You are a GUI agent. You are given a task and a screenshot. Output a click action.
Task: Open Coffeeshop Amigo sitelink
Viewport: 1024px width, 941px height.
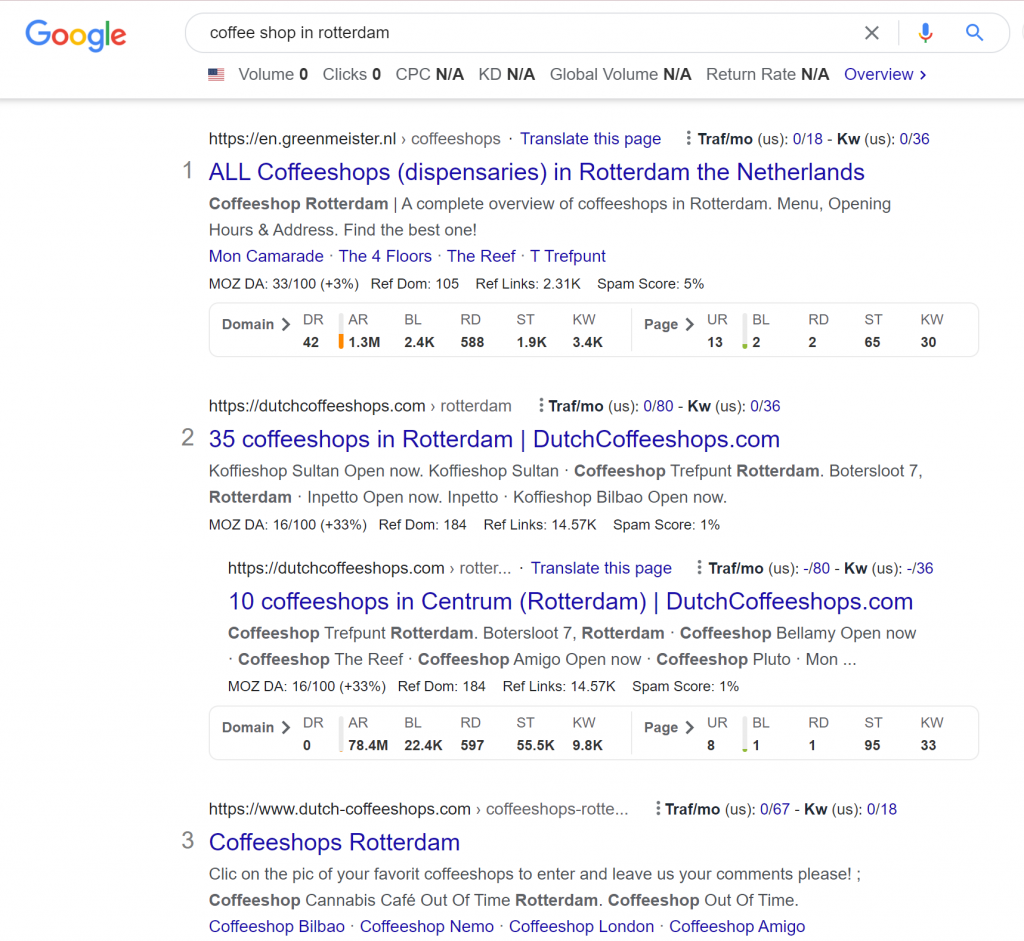pos(737,926)
